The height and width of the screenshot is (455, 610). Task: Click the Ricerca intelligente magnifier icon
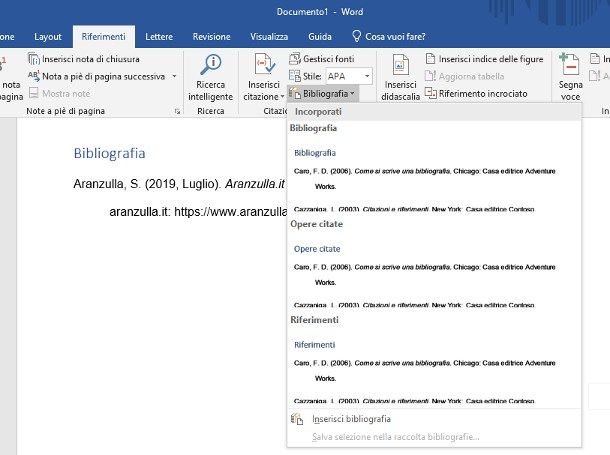click(x=210, y=65)
